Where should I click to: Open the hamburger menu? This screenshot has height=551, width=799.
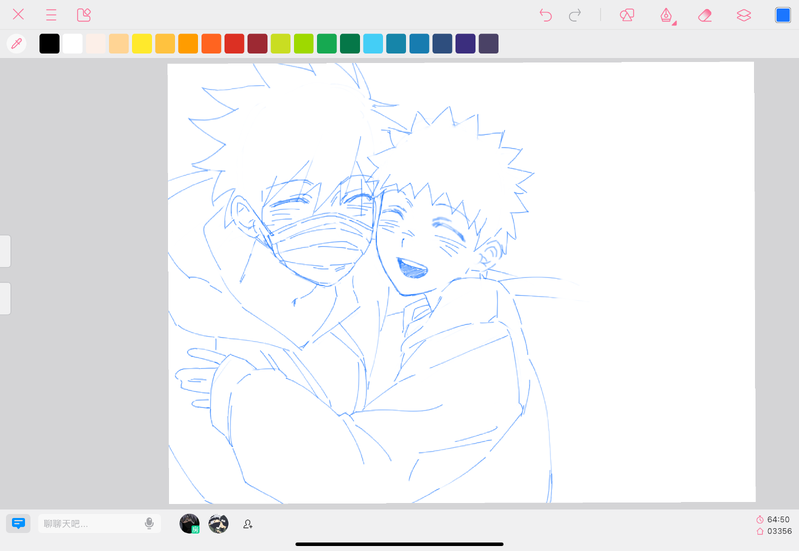pyautogui.click(x=51, y=14)
